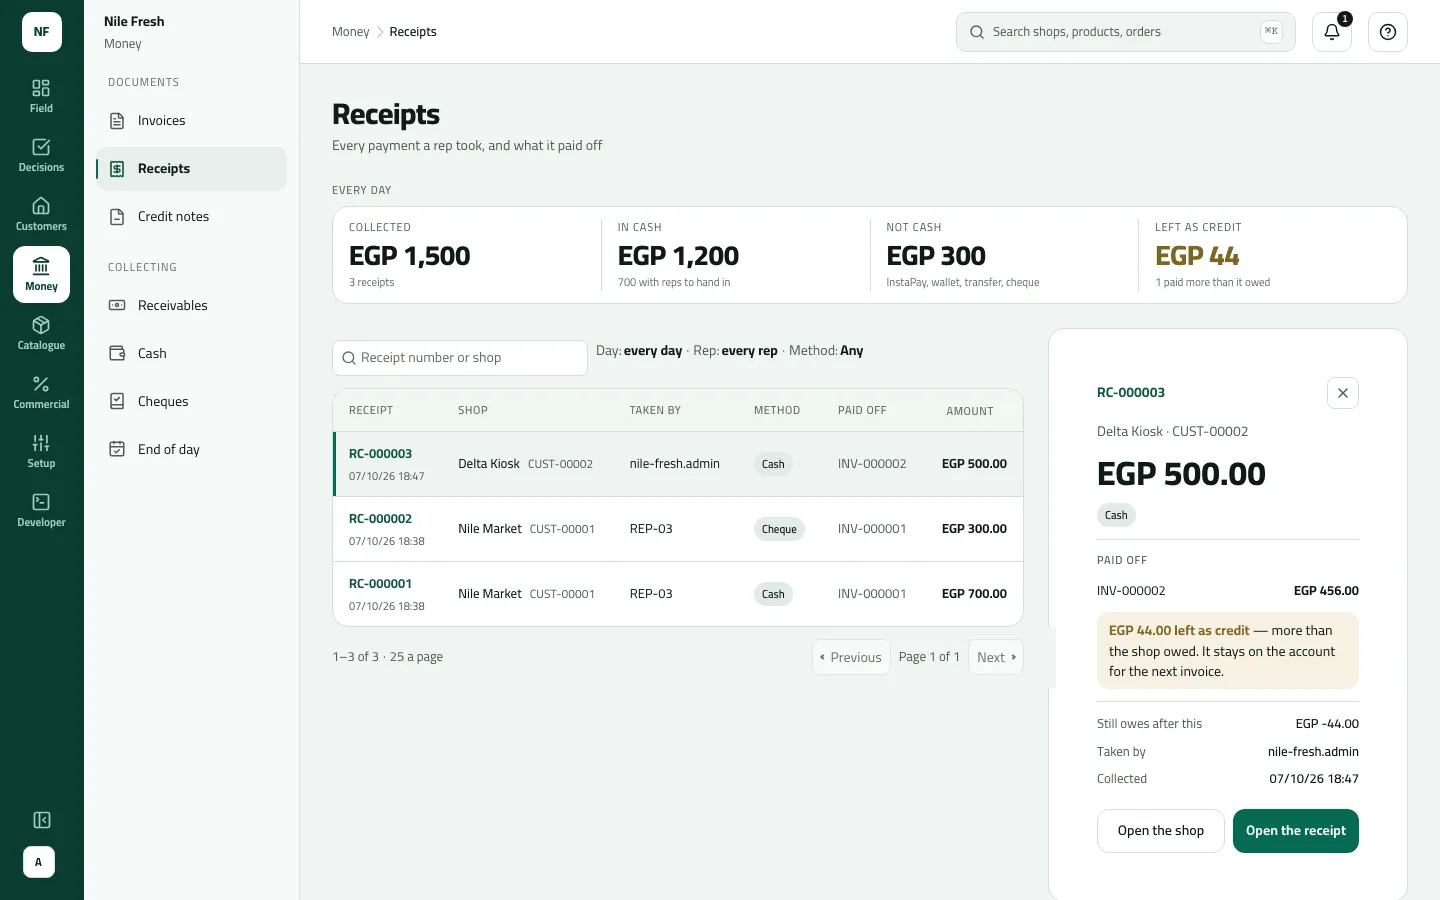
Task: Open the Decisions section
Action: click(x=41, y=155)
